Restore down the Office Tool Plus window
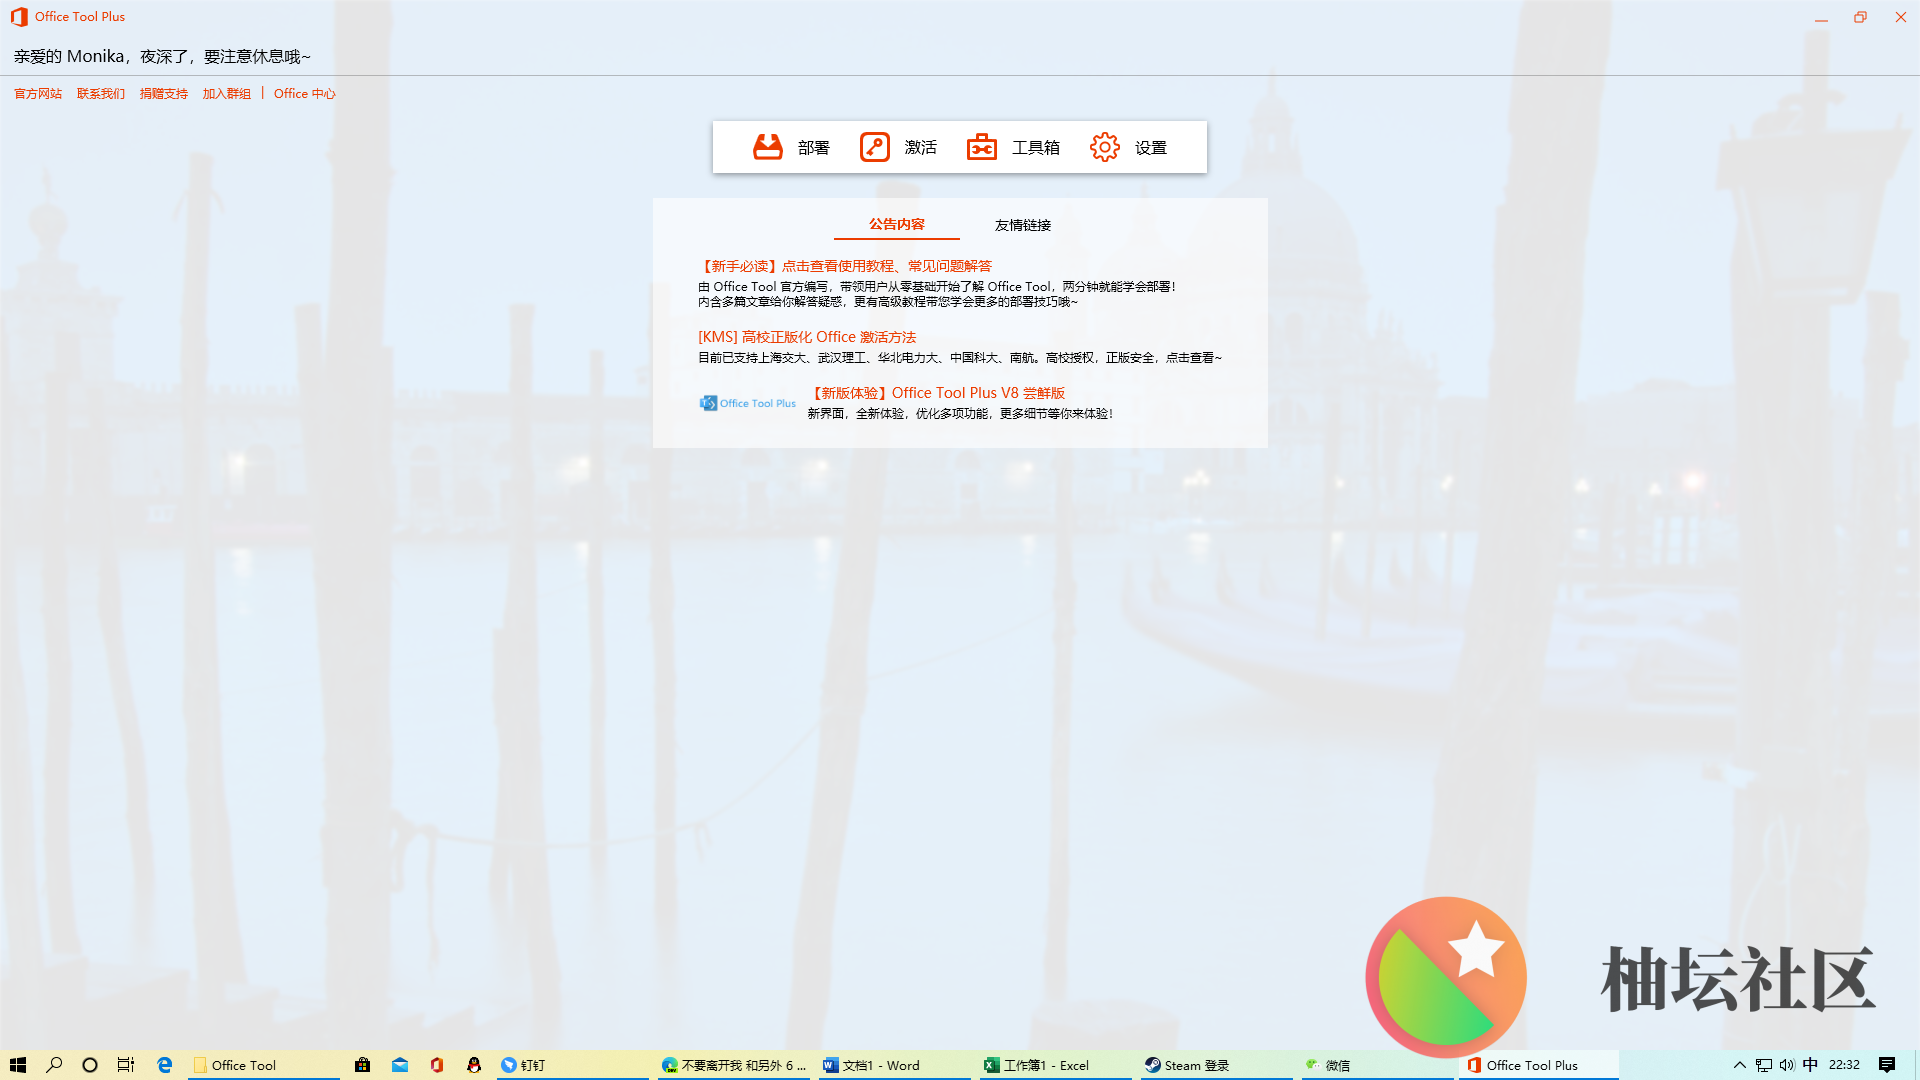Image resolution: width=1920 pixels, height=1080 pixels. pos(1860,17)
